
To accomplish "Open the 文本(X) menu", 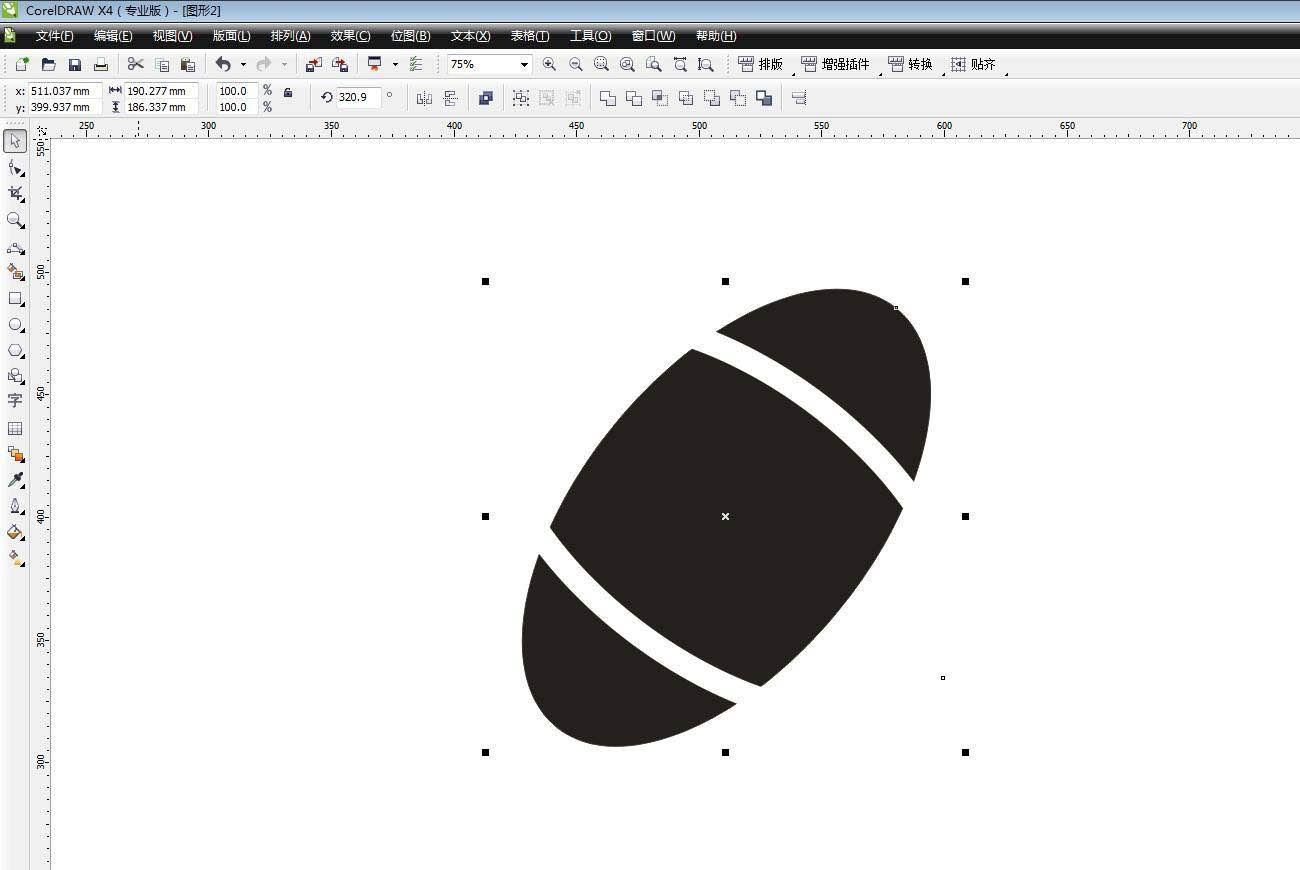I will [470, 36].
